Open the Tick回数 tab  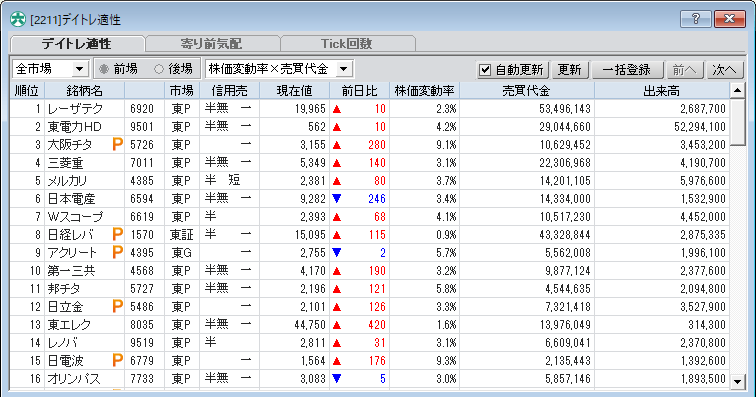click(347, 44)
